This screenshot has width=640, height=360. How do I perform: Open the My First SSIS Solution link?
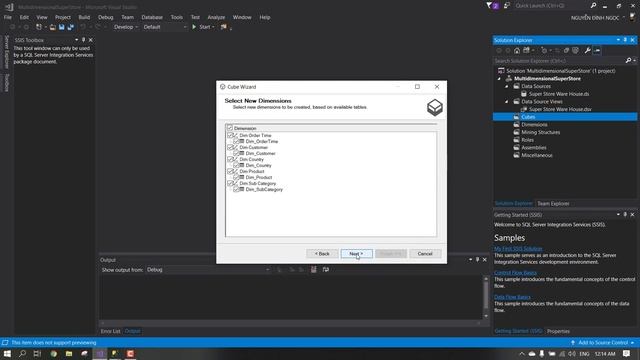coord(518,249)
